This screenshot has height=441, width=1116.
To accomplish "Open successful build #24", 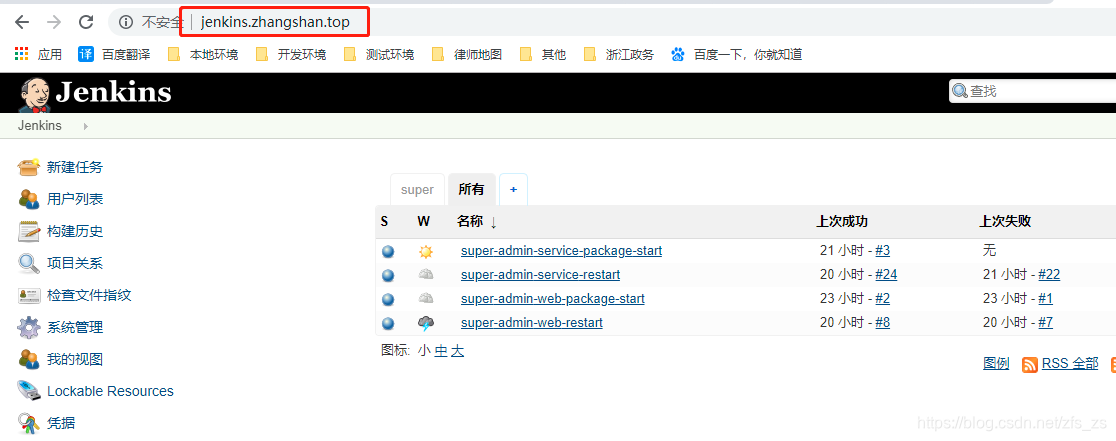I will point(886,275).
